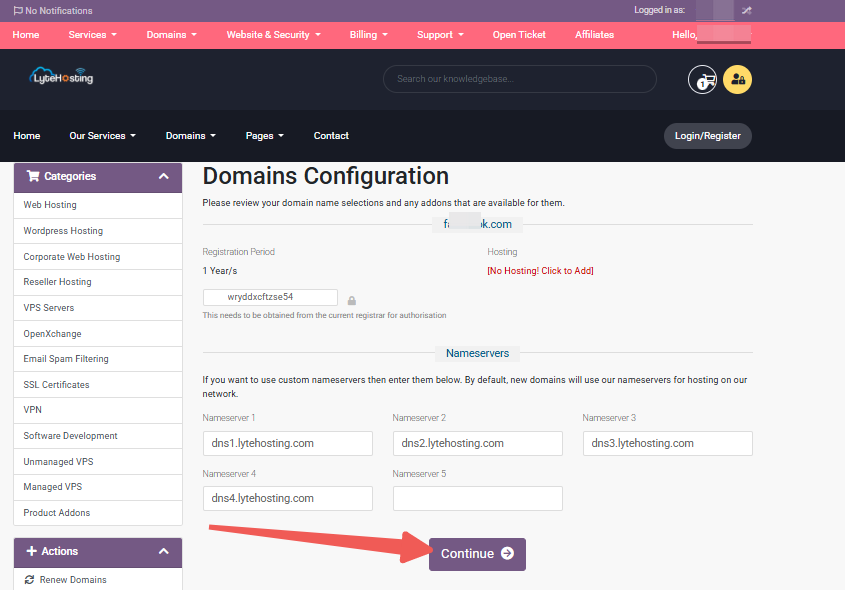This screenshot has height=590, width=845.
Task: Click the No Hosting! Click to Add link
Action: [540, 270]
